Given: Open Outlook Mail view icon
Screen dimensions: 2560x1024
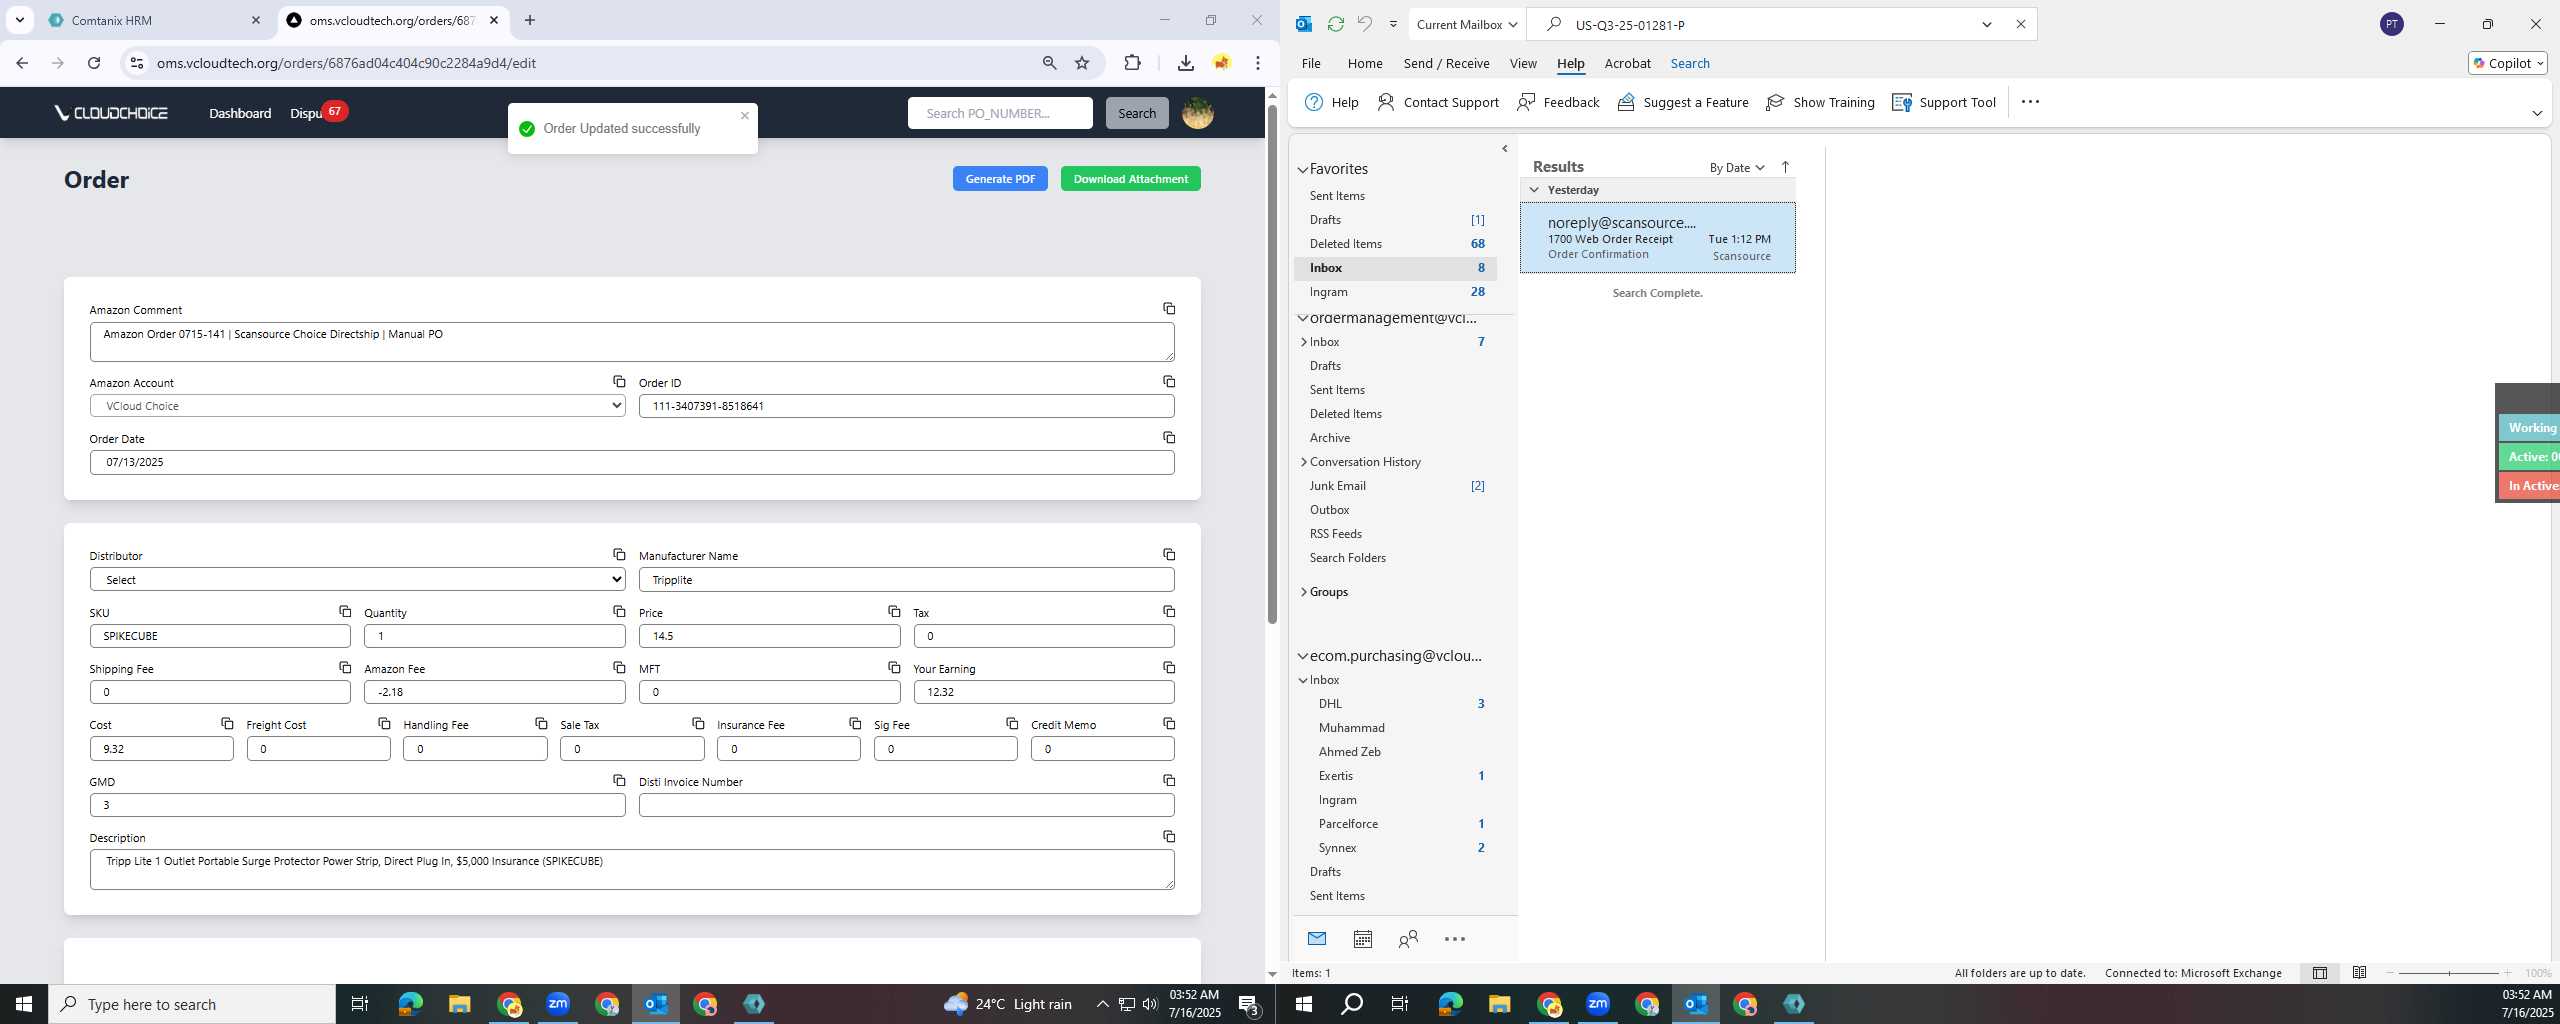Looking at the screenshot, I should coord(1317,938).
